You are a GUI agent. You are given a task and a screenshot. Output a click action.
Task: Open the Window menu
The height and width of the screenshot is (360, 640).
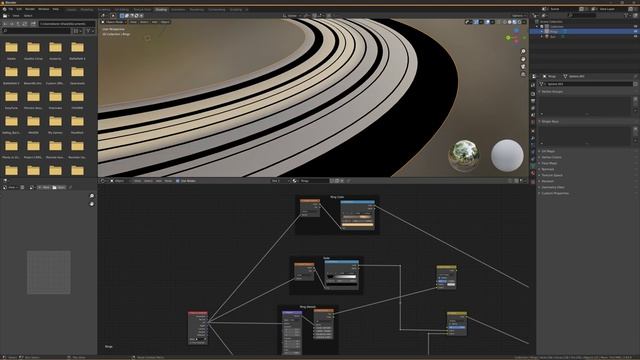43,9
